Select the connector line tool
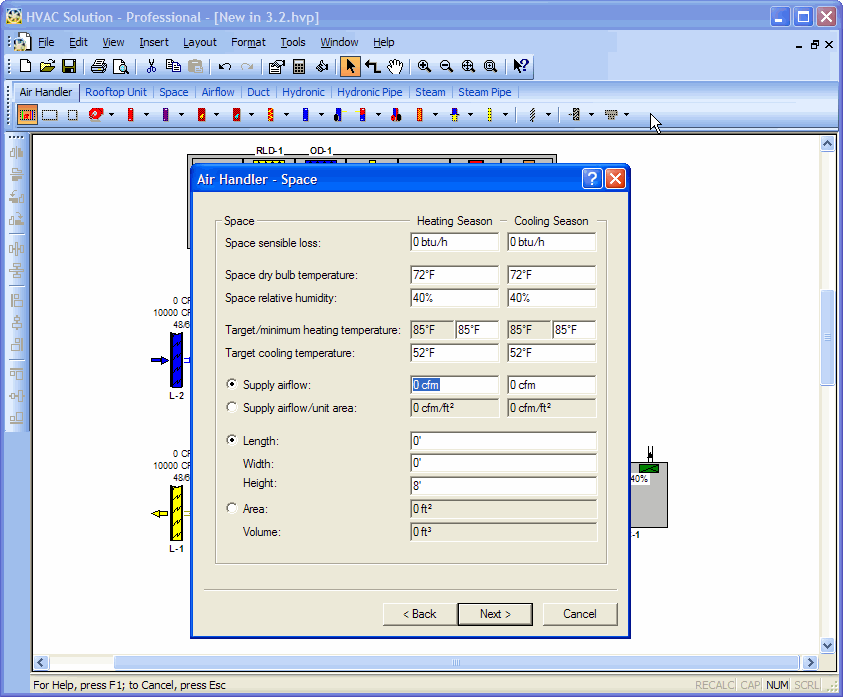 373,66
